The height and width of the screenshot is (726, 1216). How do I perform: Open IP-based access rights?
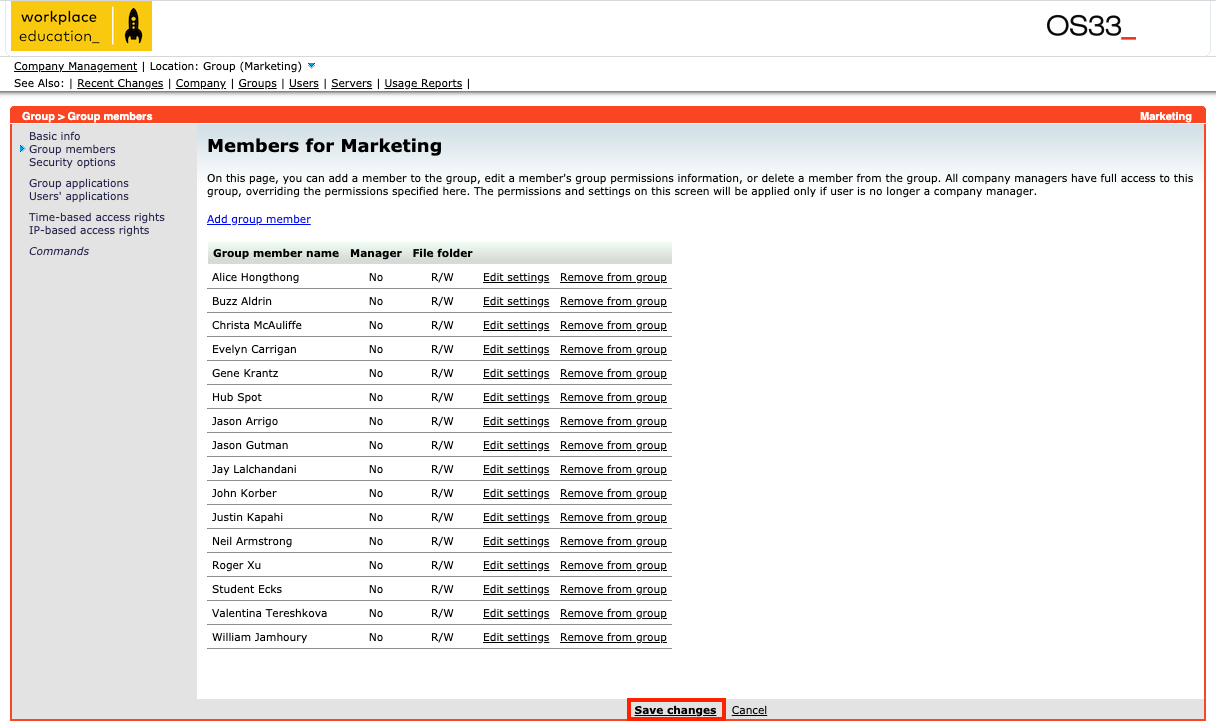(89, 230)
